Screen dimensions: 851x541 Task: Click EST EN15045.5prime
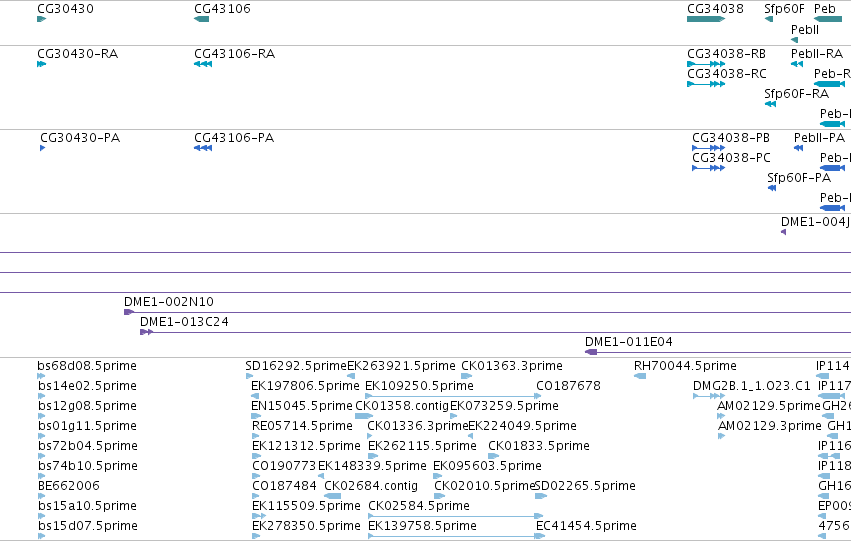point(302,406)
